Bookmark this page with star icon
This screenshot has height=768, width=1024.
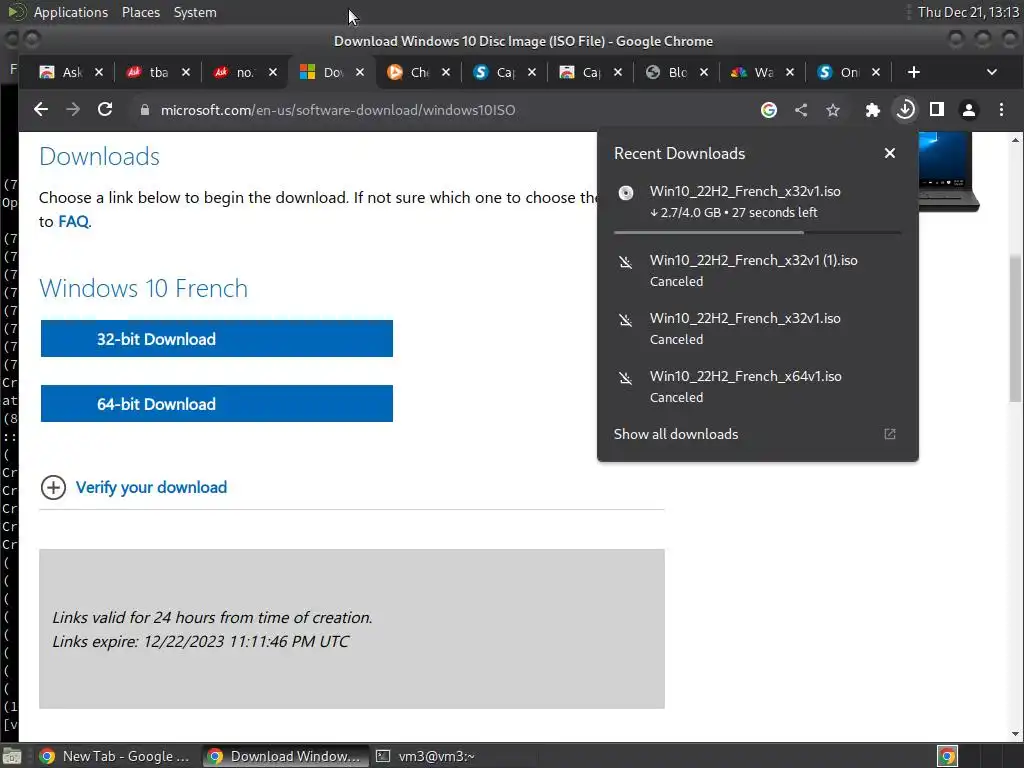pos(833,110)
